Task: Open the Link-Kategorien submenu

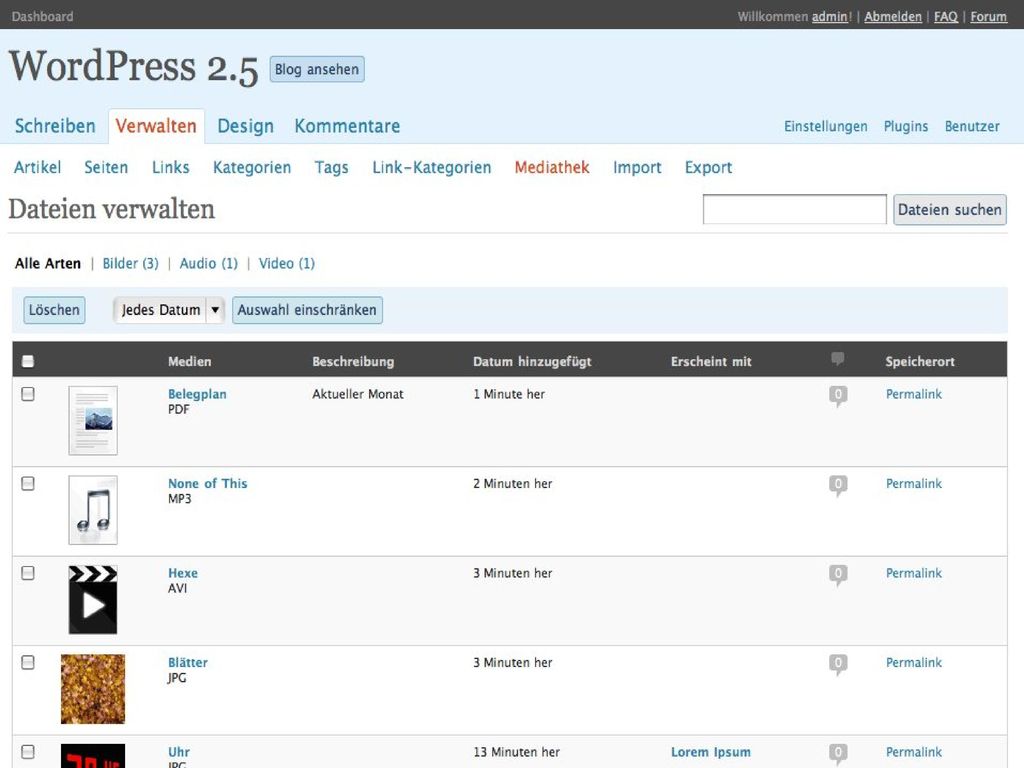Action: [x=432, y=167]
